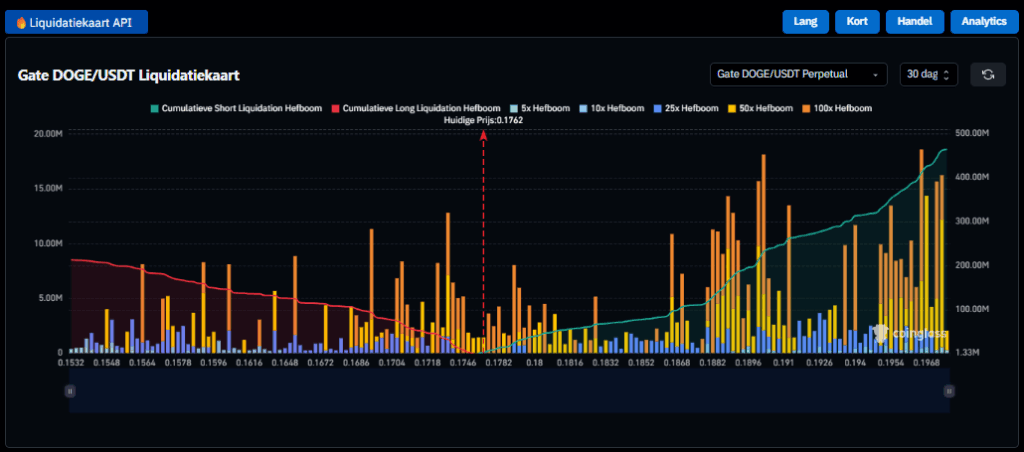The width and height of the screenshot is (1024, 452).
Task: Open the Gate DOGE/USDT Perpetual dropdown
Action: (798, 75)
